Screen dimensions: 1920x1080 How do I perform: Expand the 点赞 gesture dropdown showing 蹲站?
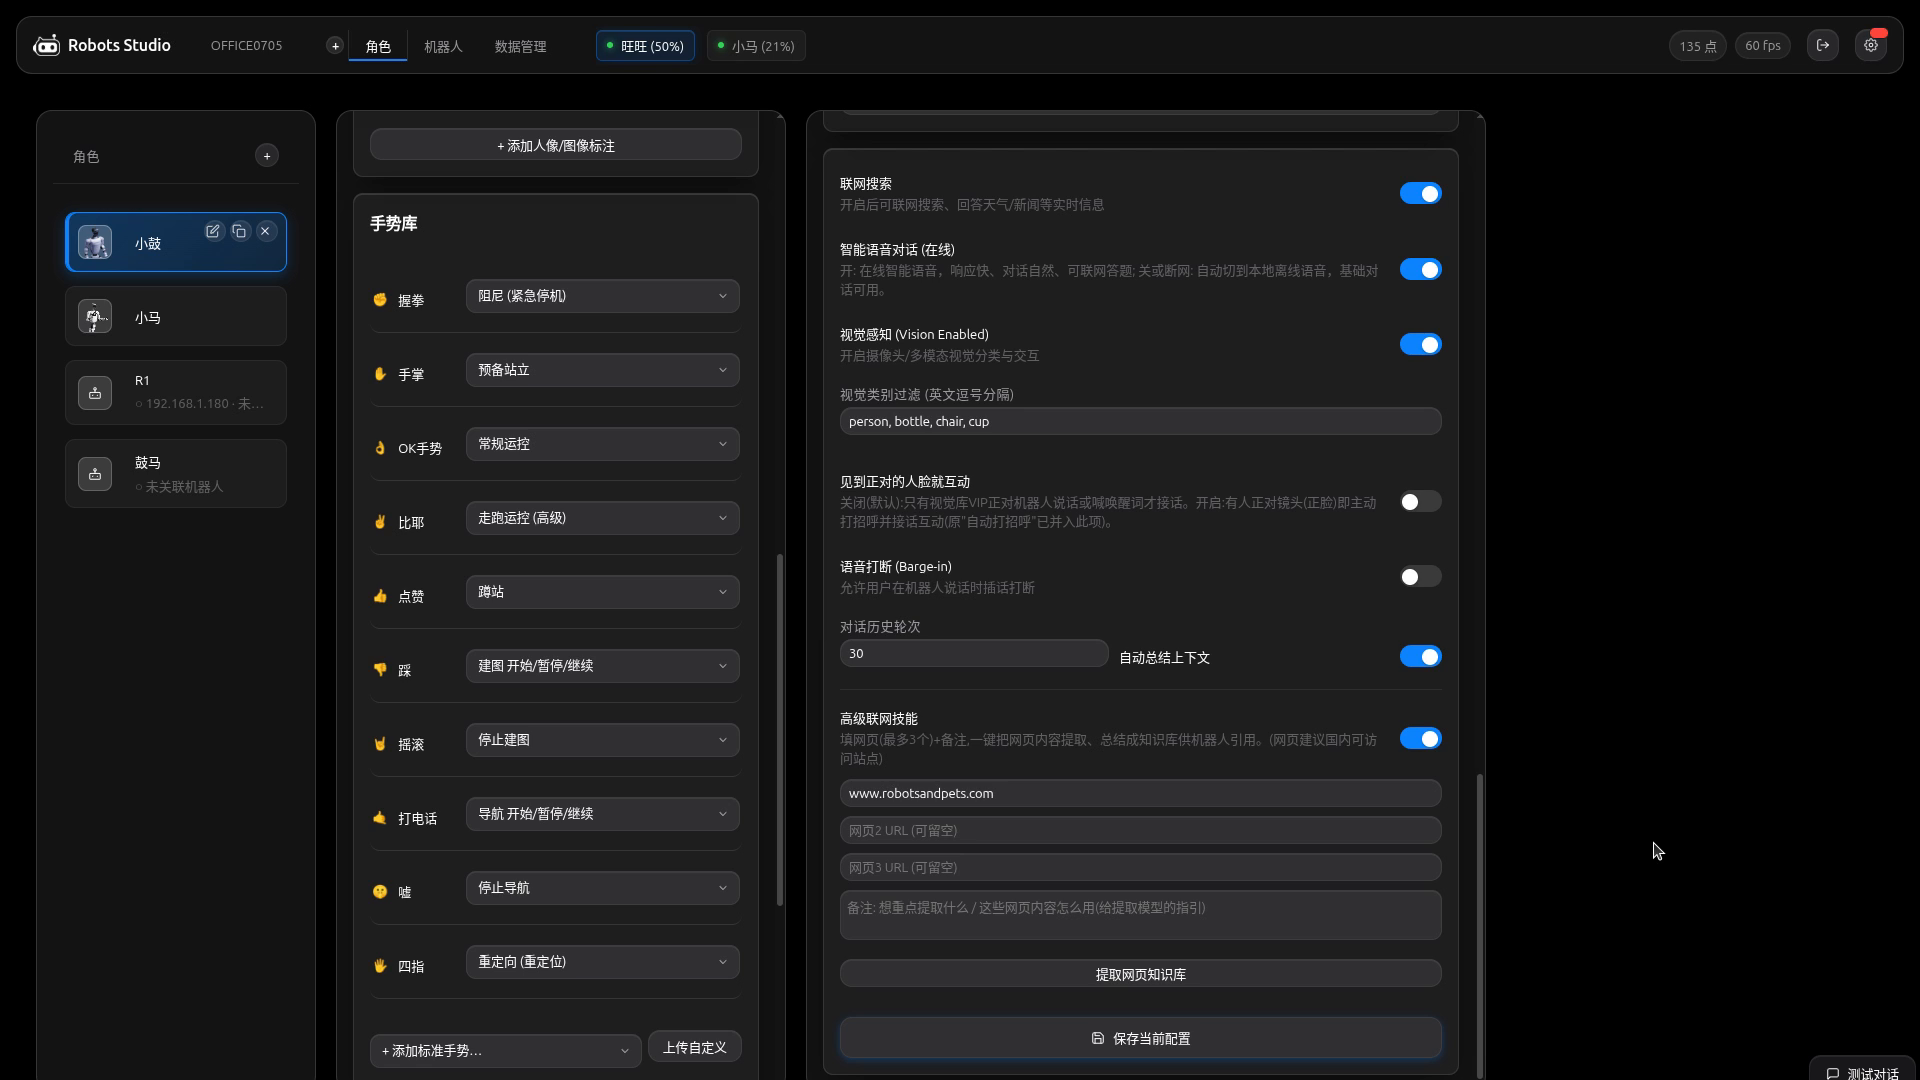tap(603, 592)
